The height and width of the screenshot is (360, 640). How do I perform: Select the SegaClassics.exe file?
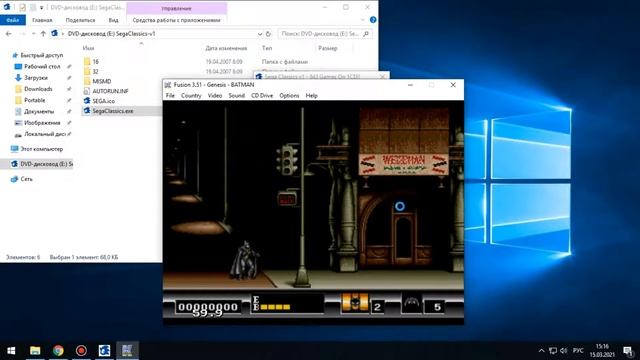point(113,111)
